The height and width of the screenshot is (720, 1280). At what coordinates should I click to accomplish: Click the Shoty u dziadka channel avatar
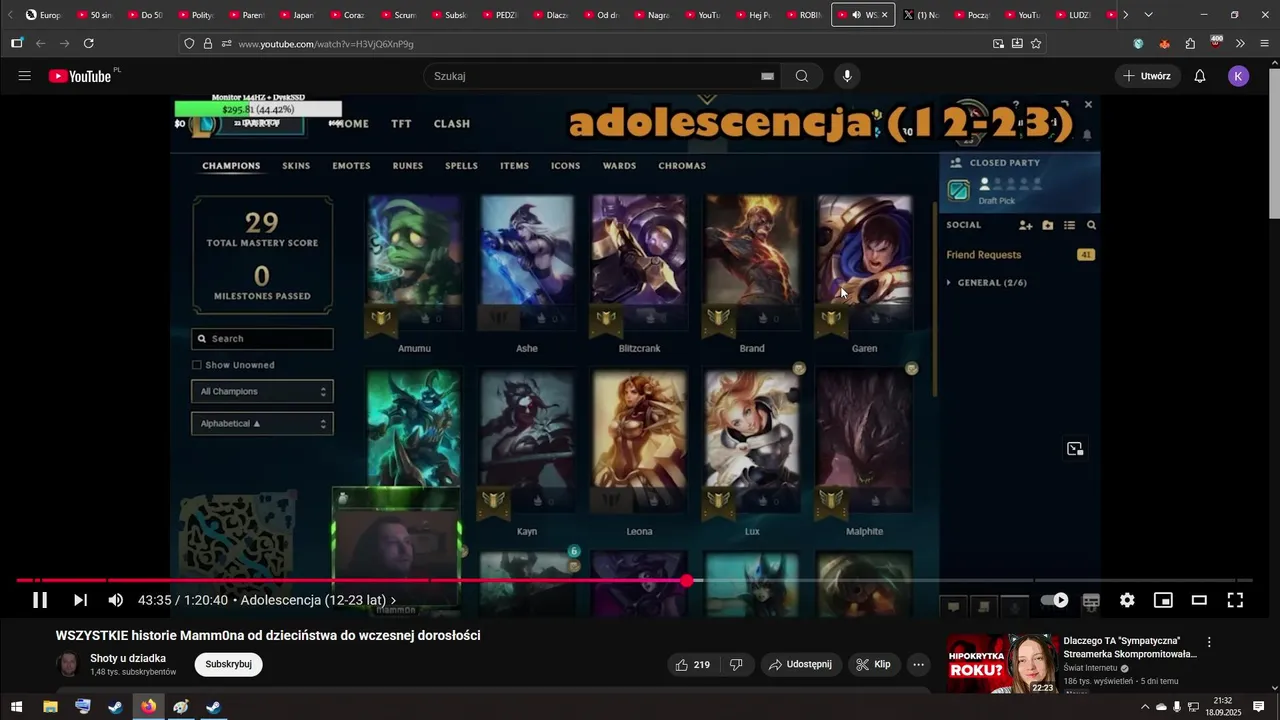point(68,664)
